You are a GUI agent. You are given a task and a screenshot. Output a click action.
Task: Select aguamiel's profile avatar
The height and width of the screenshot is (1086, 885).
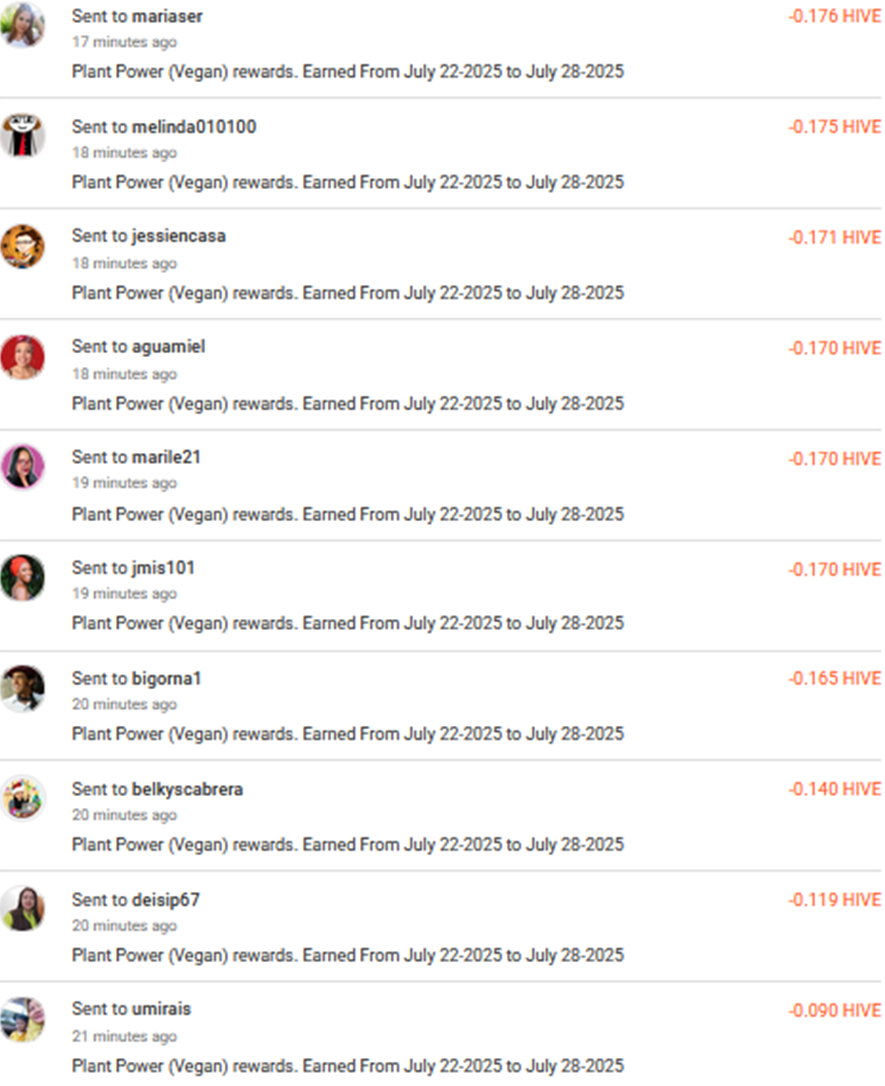coord(23,357)
